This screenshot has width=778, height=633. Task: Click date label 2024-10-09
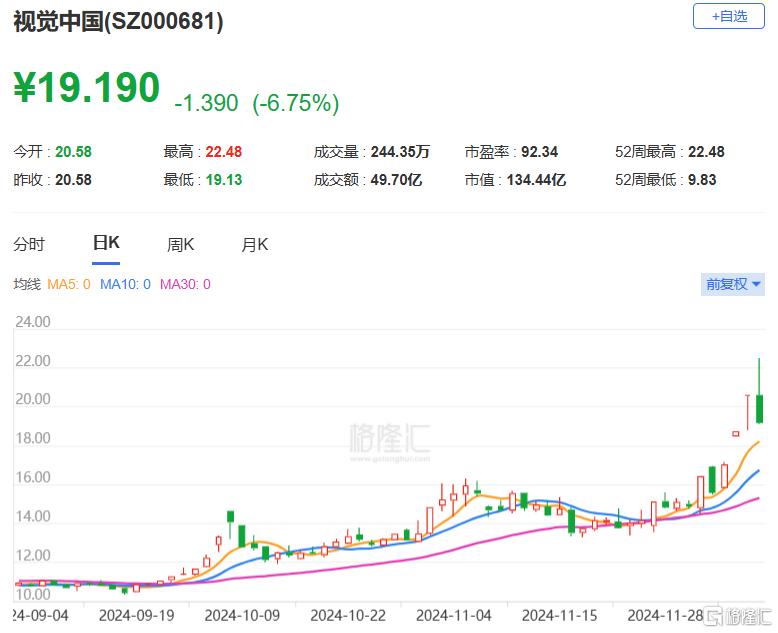[242, 616]
